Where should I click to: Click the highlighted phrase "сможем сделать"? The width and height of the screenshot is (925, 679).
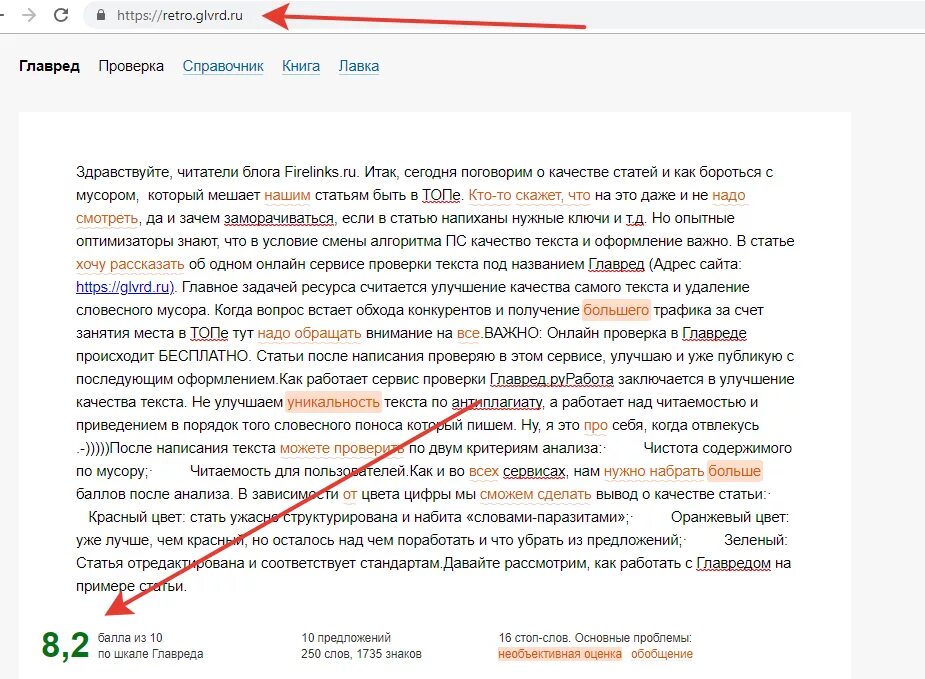tap(536, 494)
